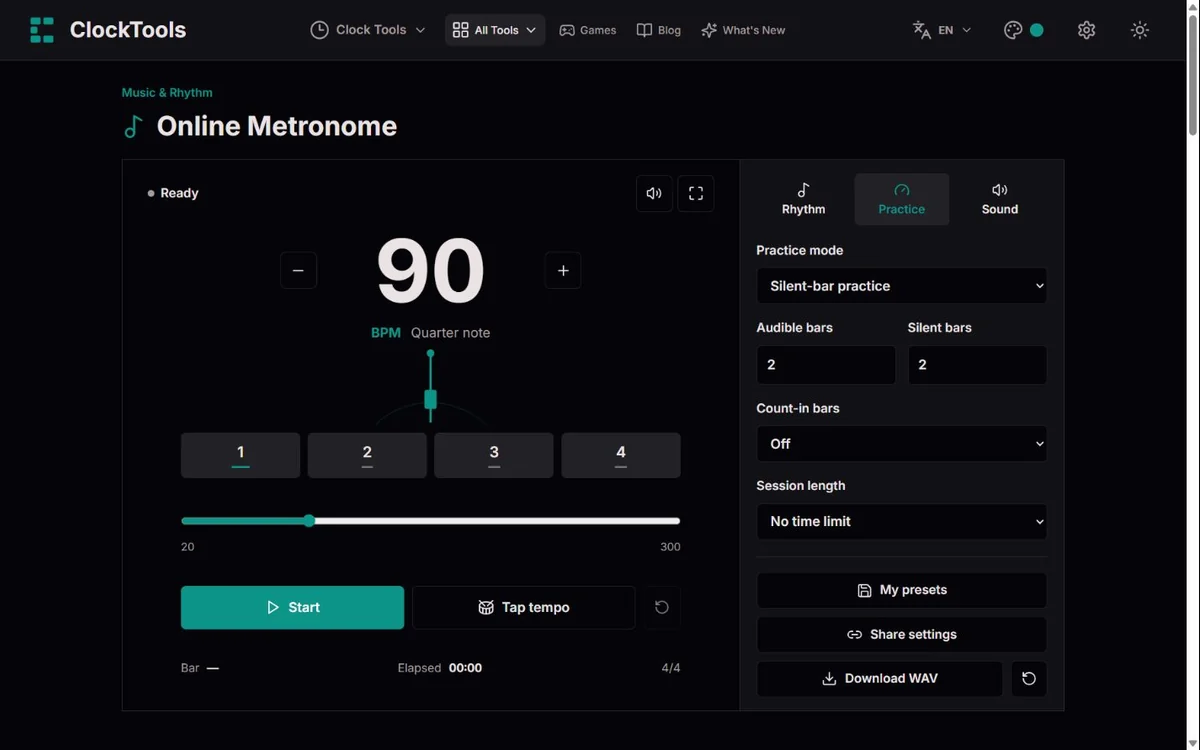1200x750 pixels.
Task: Click the Elapsed 00:00 readout
Action: pos(440,668)
